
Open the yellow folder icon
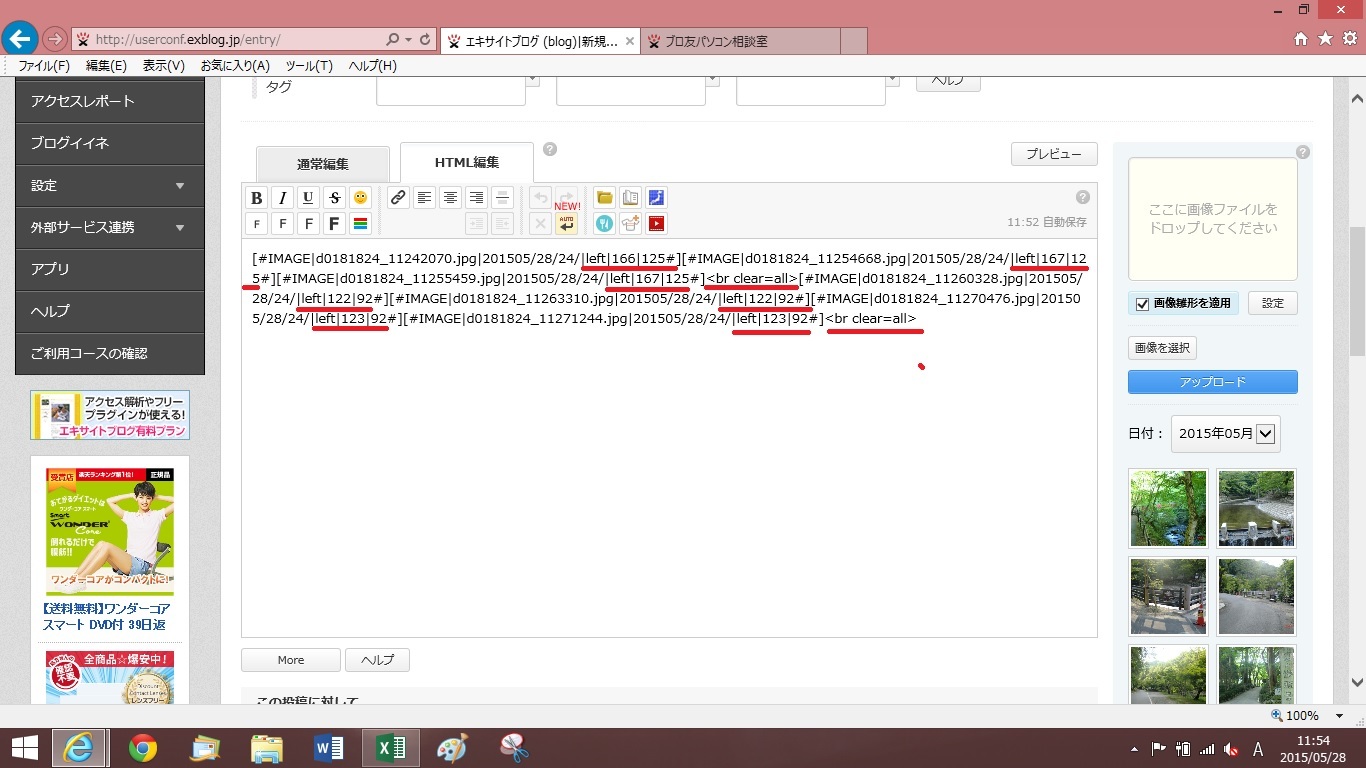click(x=604, y=198)
